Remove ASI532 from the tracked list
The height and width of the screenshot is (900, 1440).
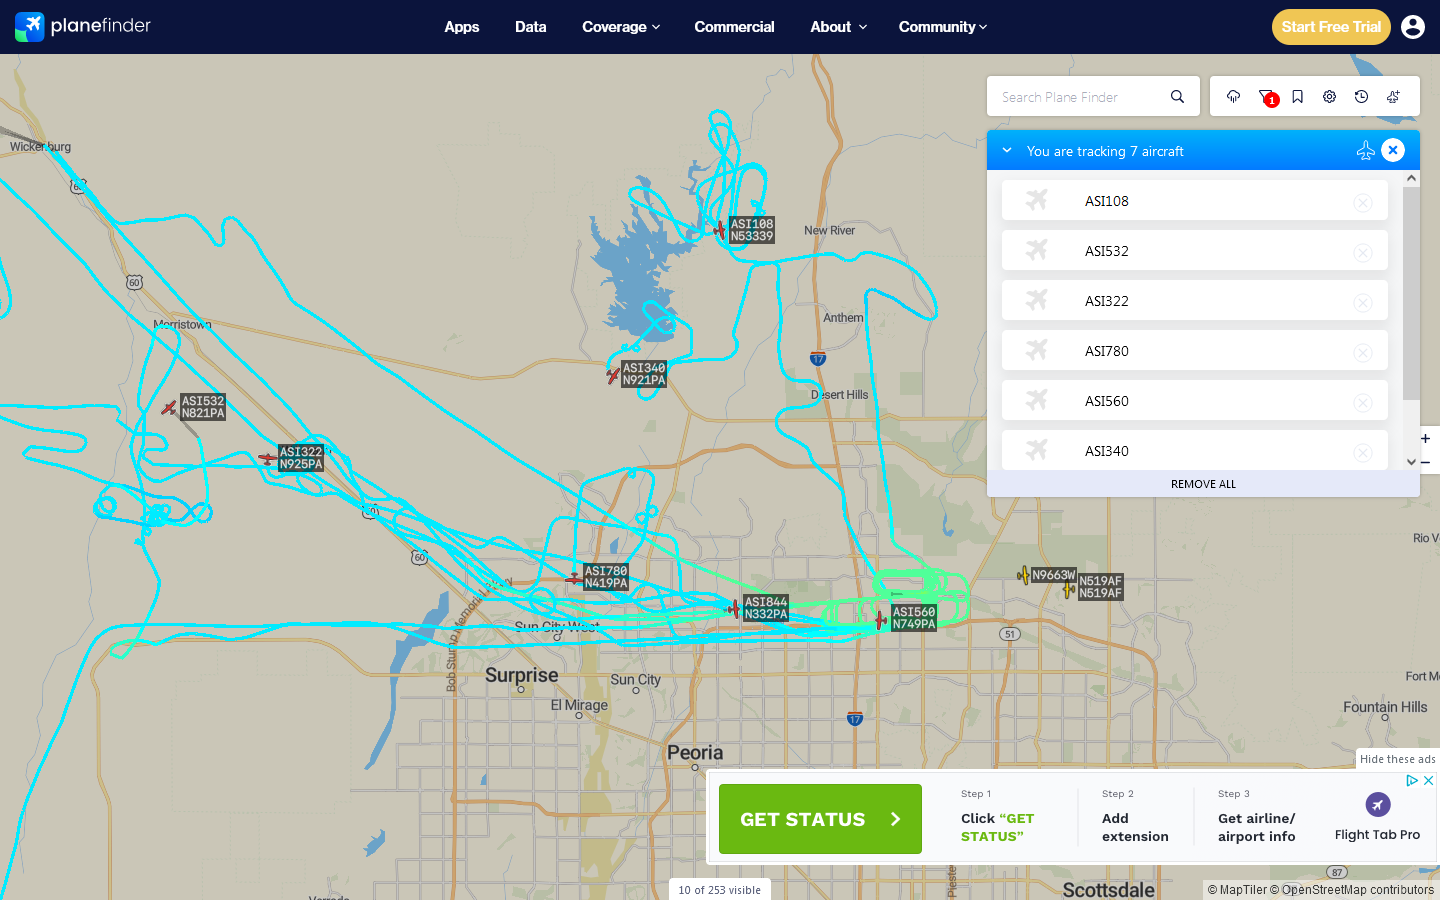pos(1363,252)
